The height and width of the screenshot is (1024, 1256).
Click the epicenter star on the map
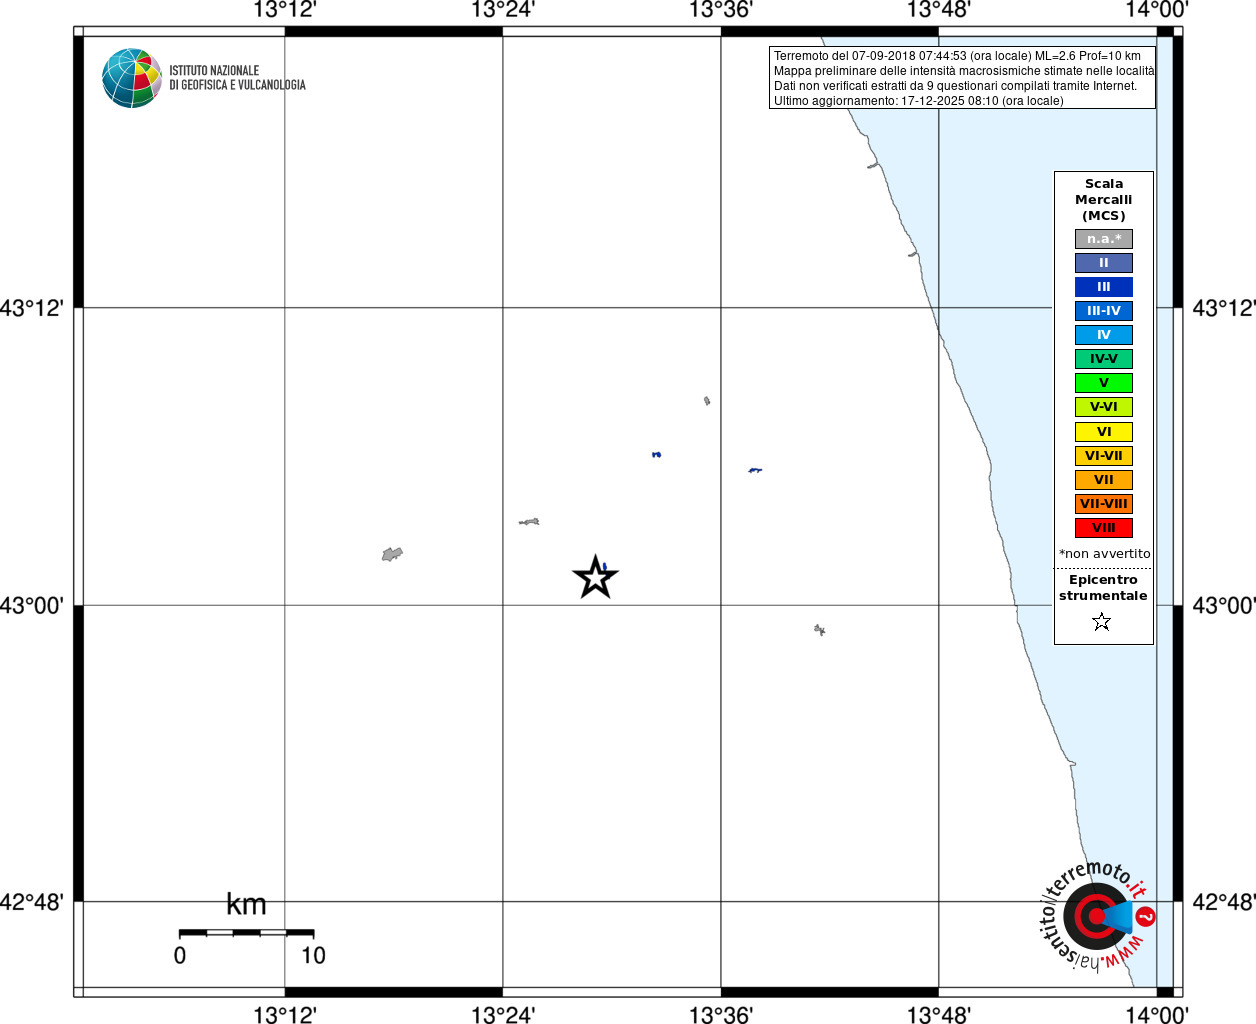[595, 578]
